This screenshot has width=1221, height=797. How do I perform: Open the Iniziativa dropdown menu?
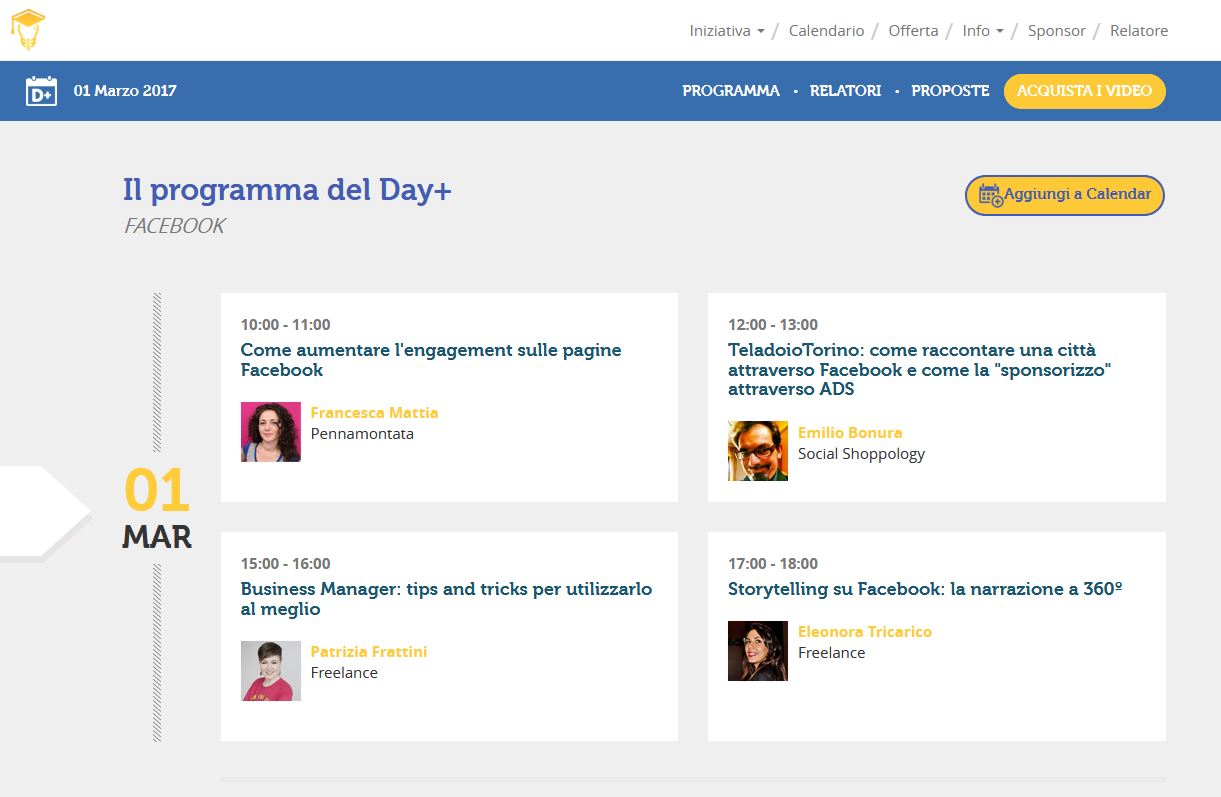[727, 31]
